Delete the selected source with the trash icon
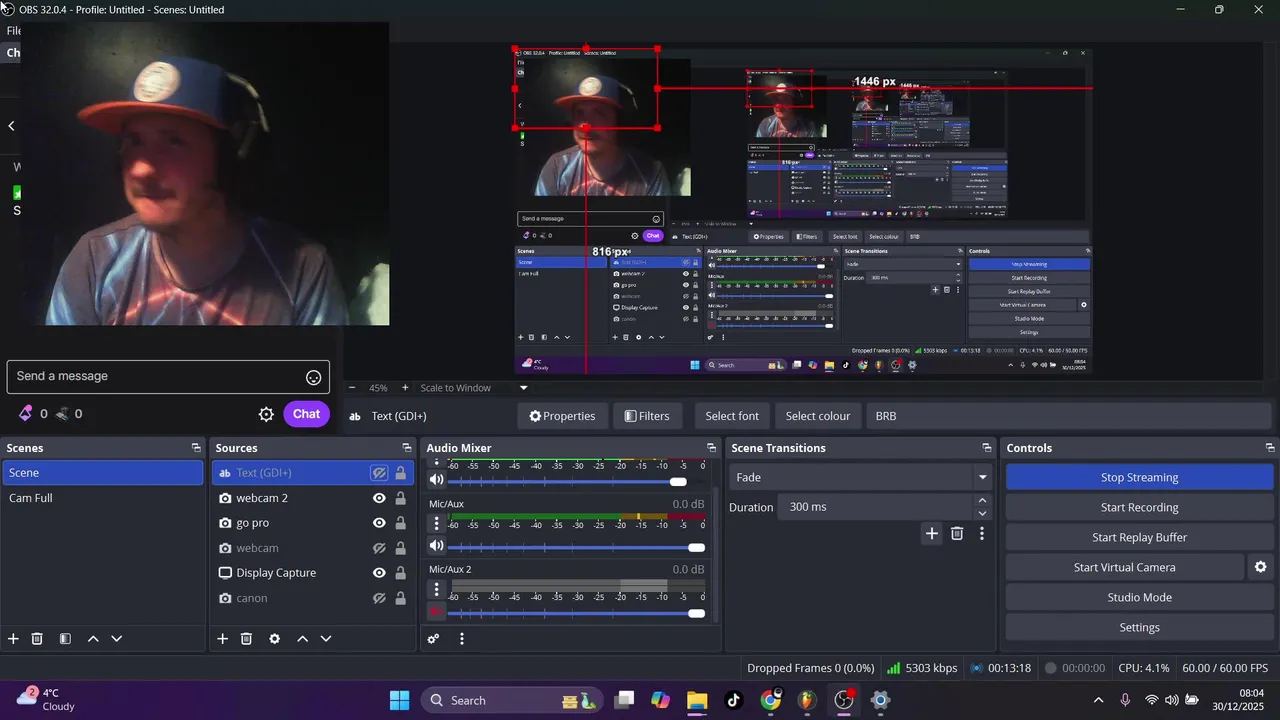The height and width of the screenshot is (720, 1280). tap(246, 638)
